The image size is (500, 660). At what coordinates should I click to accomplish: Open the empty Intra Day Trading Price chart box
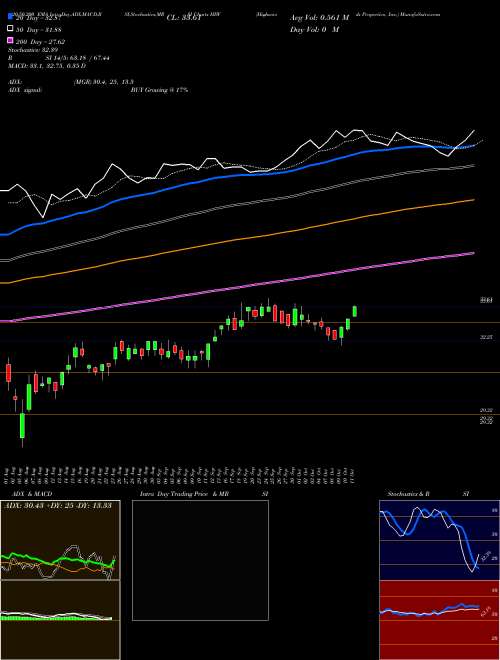pos(200,560)
